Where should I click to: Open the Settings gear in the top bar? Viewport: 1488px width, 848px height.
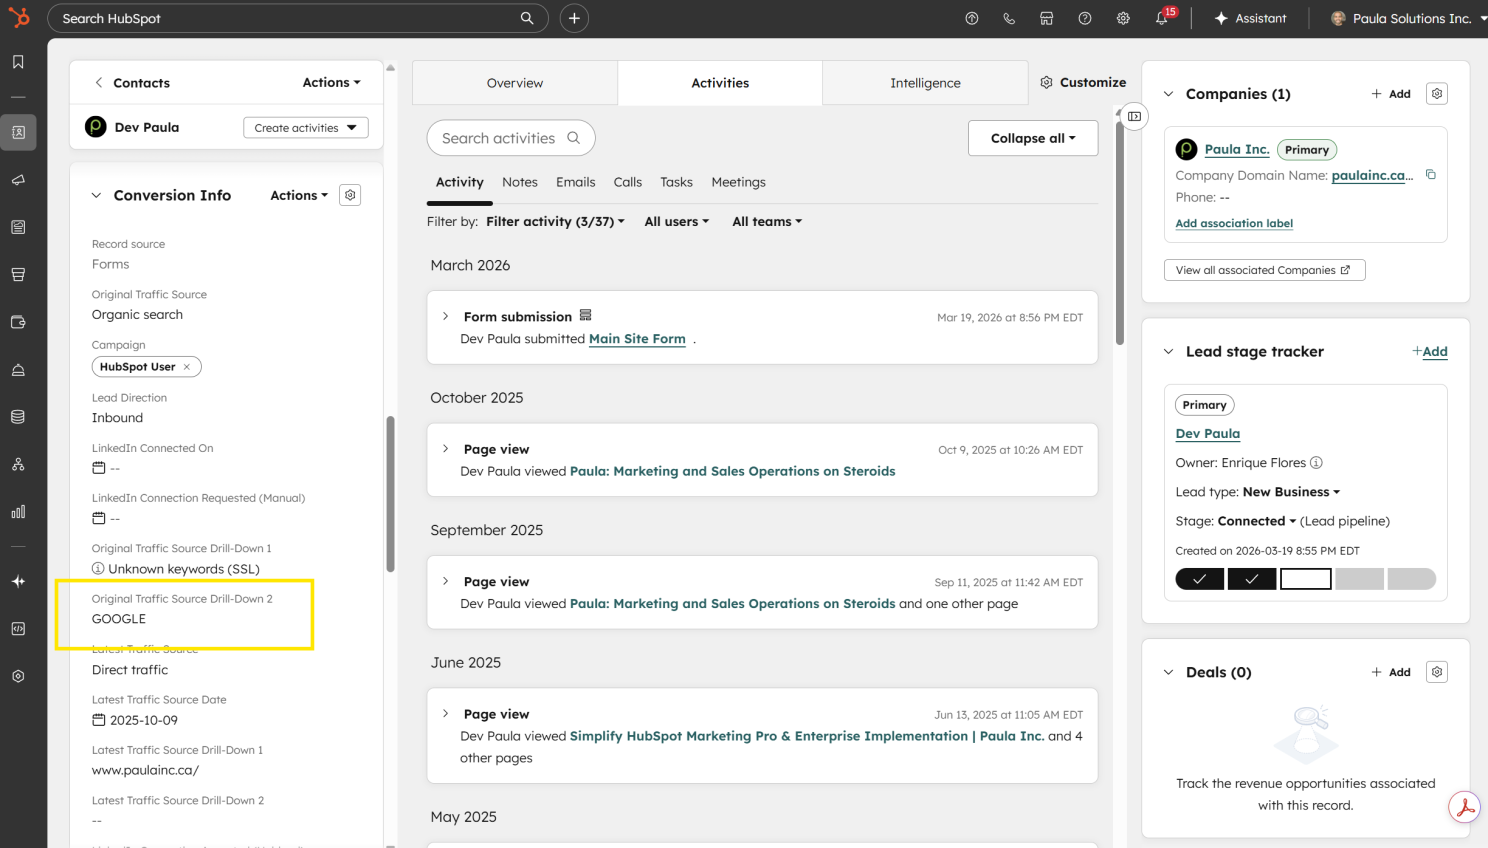pos(1123,18)
